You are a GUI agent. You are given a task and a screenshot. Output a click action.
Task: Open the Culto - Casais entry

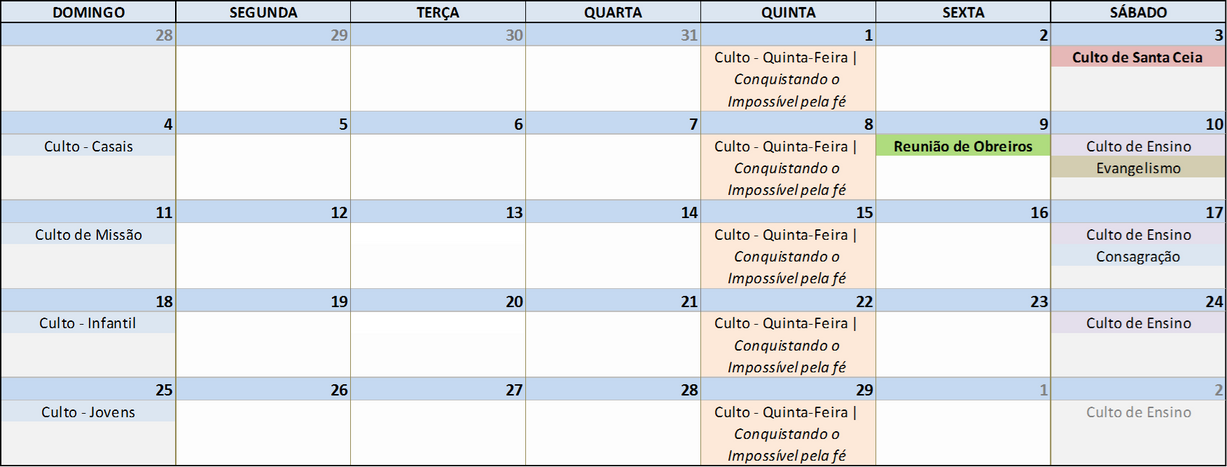pos(88,146)
